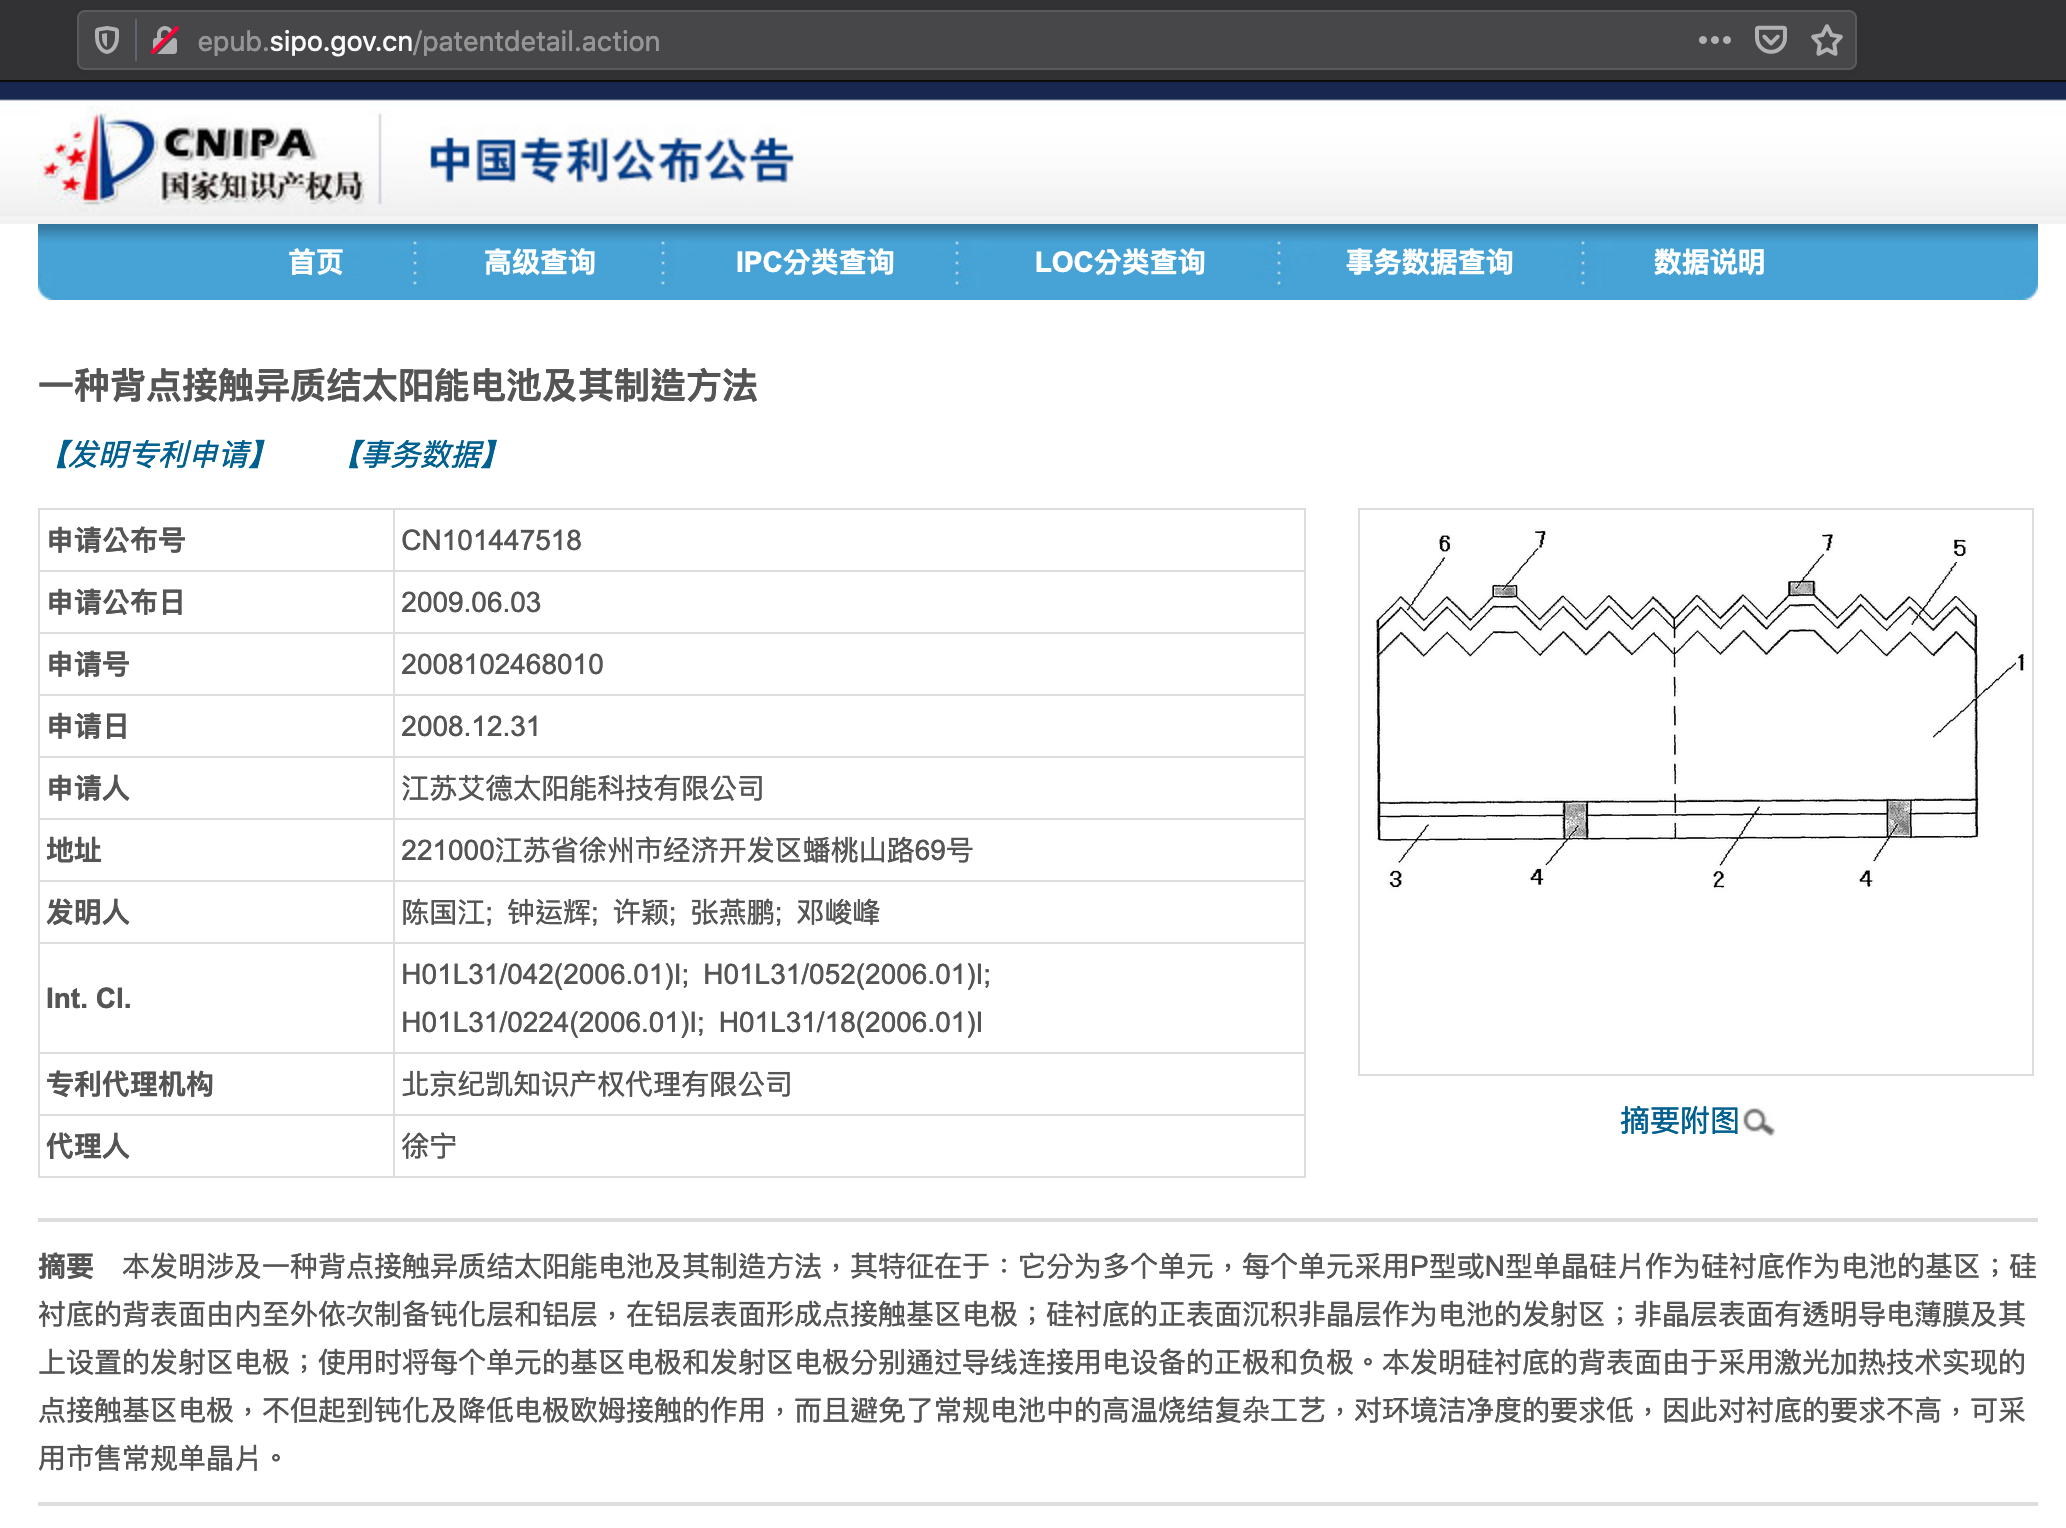Click the publication number CN101447518 cell
This screenshot has width=2066, height=1528.
[491, 541]
